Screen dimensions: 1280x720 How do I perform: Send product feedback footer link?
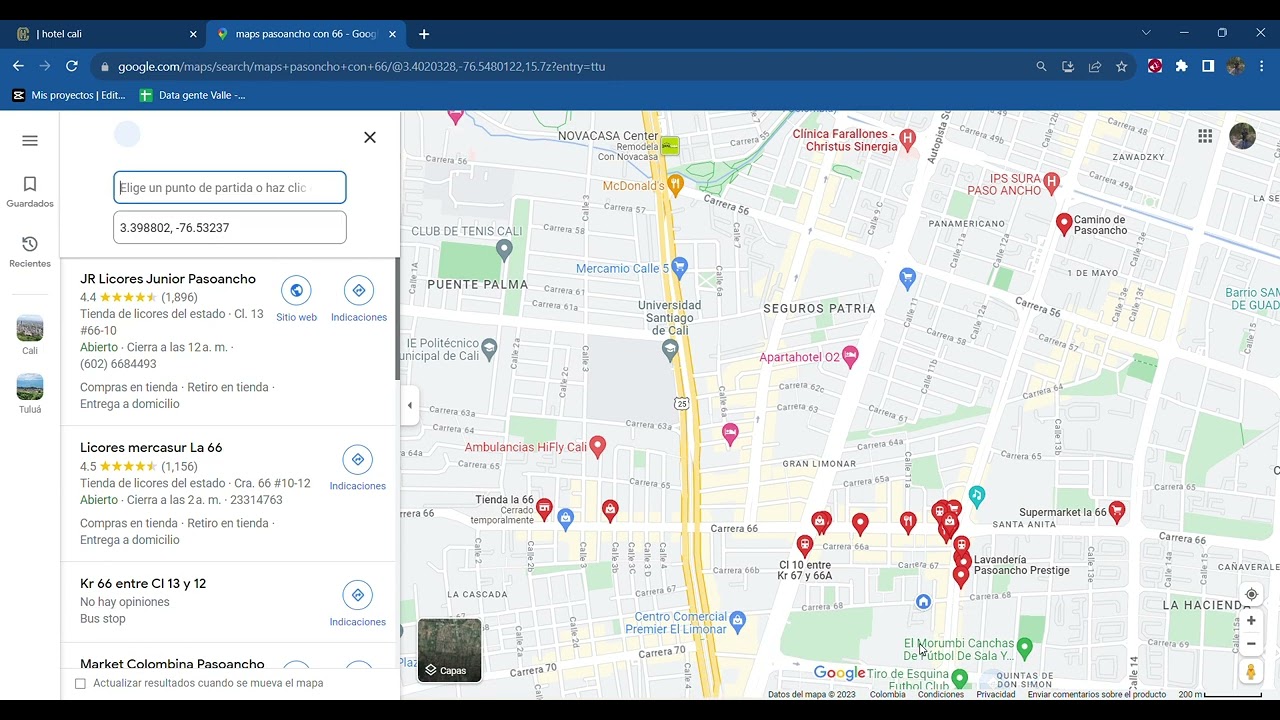click(x=1097, y=694)
